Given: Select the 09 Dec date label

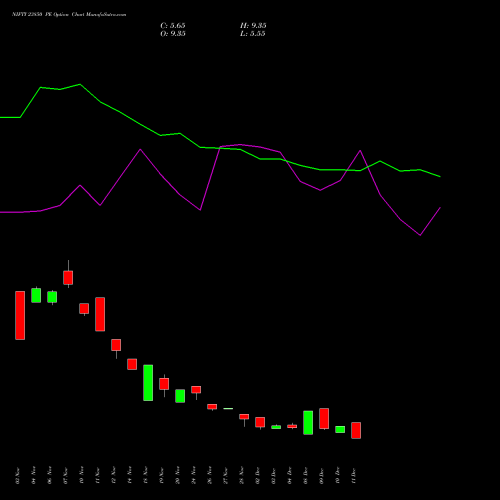Looking at the screenshot, I should (321, 476).
